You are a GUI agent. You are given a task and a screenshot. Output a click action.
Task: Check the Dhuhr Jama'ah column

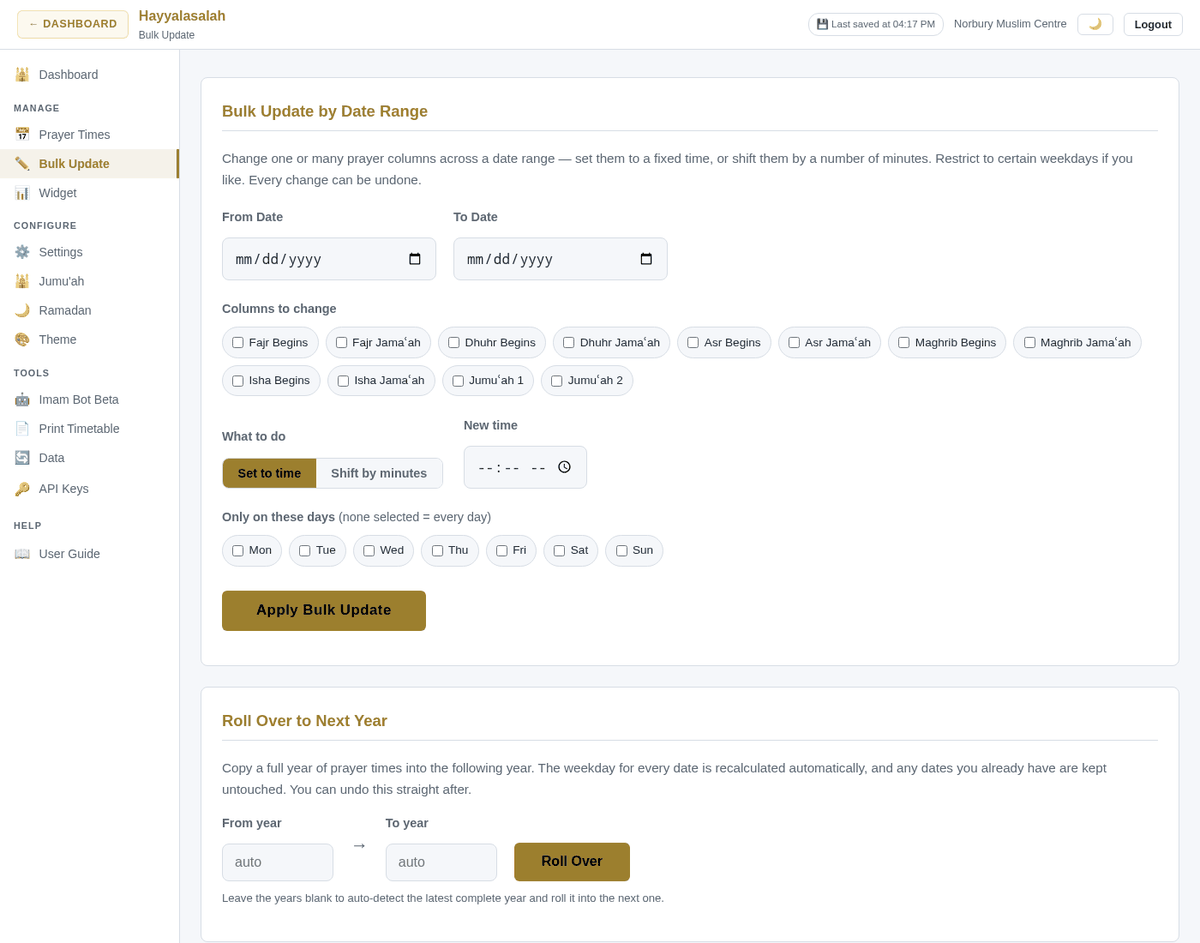(569, 342)
